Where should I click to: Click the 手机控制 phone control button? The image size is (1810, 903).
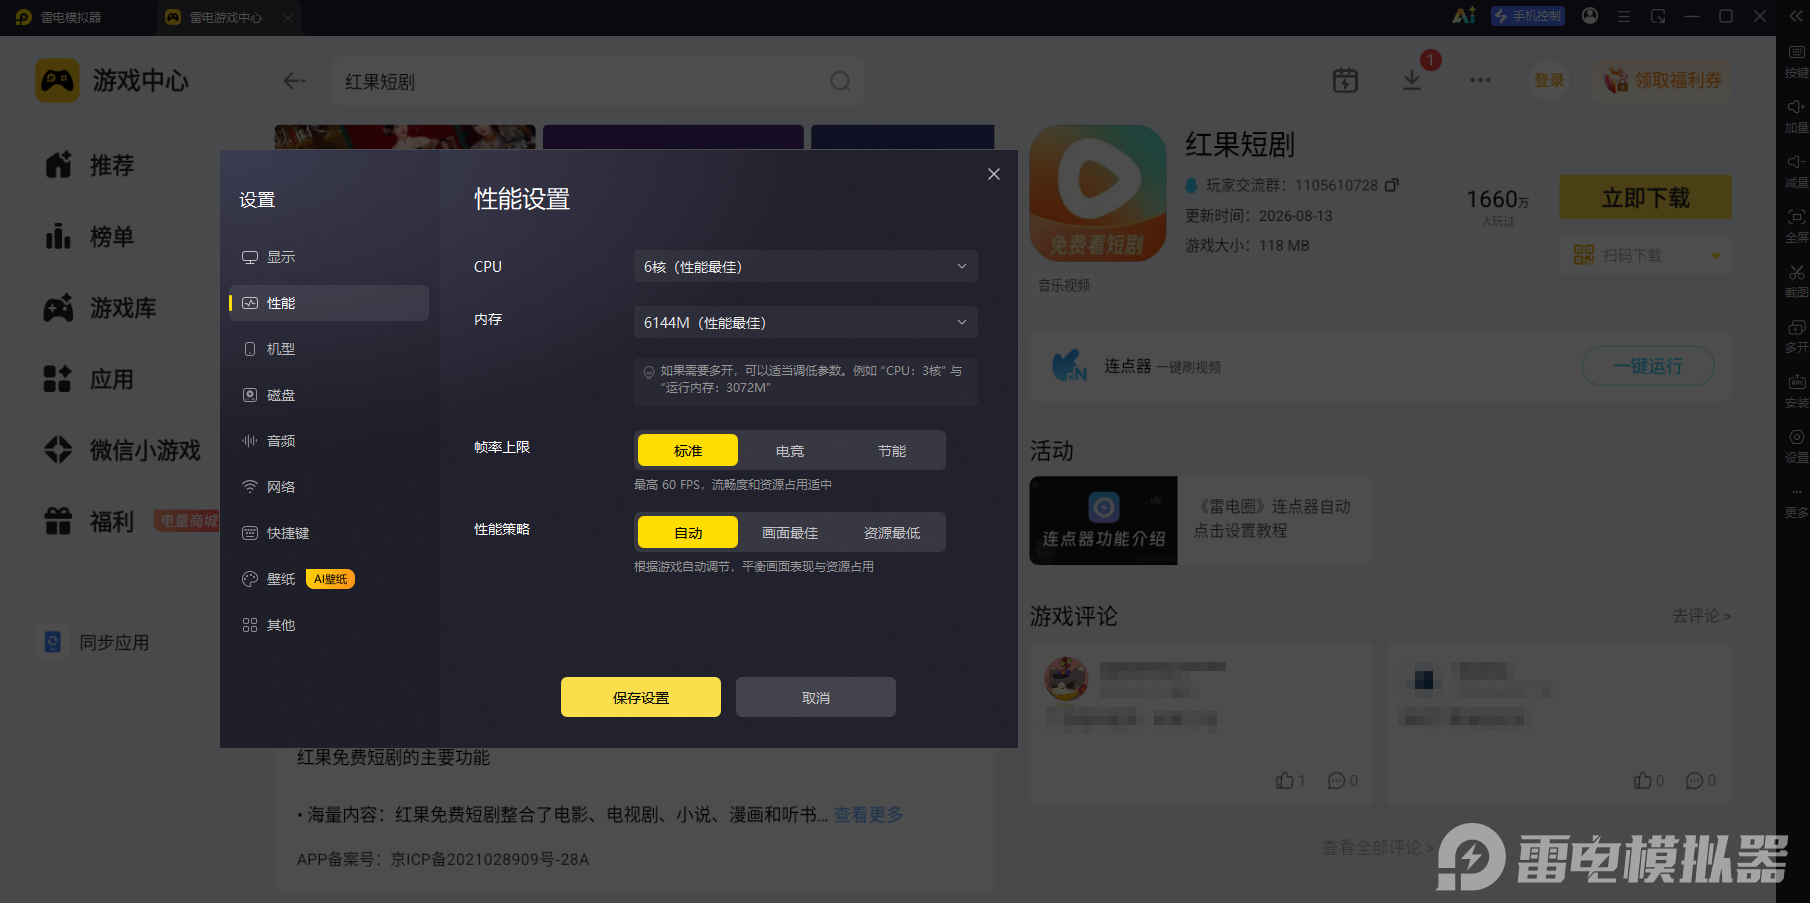[x=1527, y=16]
